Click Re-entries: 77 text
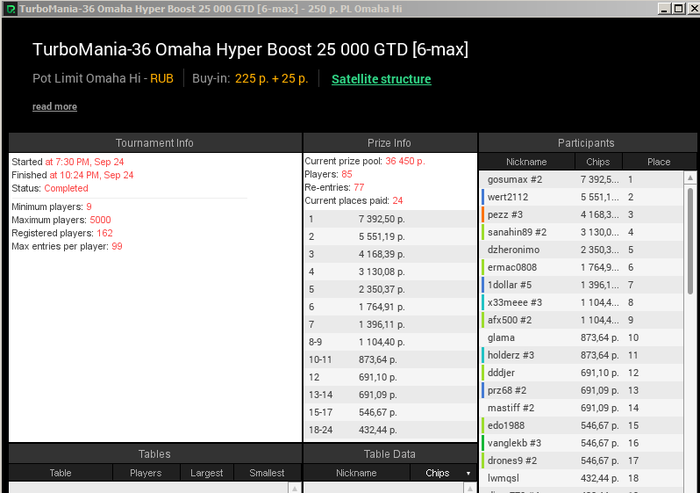This screenshot has width=700, height=493. point(334,188)
